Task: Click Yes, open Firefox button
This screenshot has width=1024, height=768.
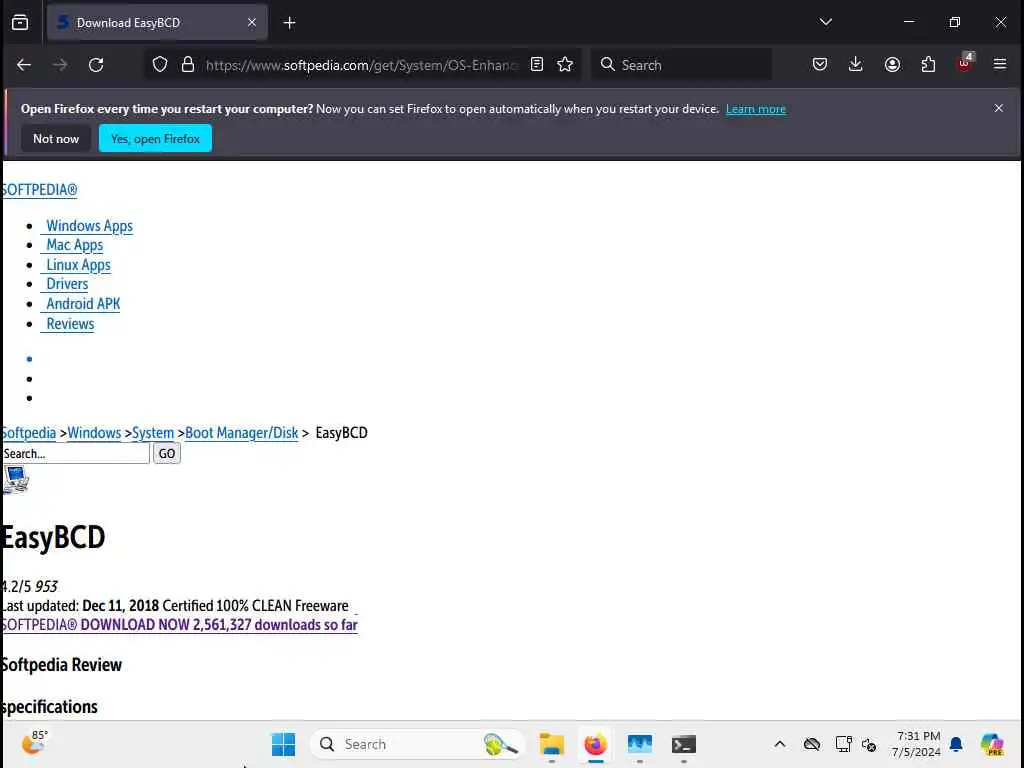Action: click(x=155, y=138)
